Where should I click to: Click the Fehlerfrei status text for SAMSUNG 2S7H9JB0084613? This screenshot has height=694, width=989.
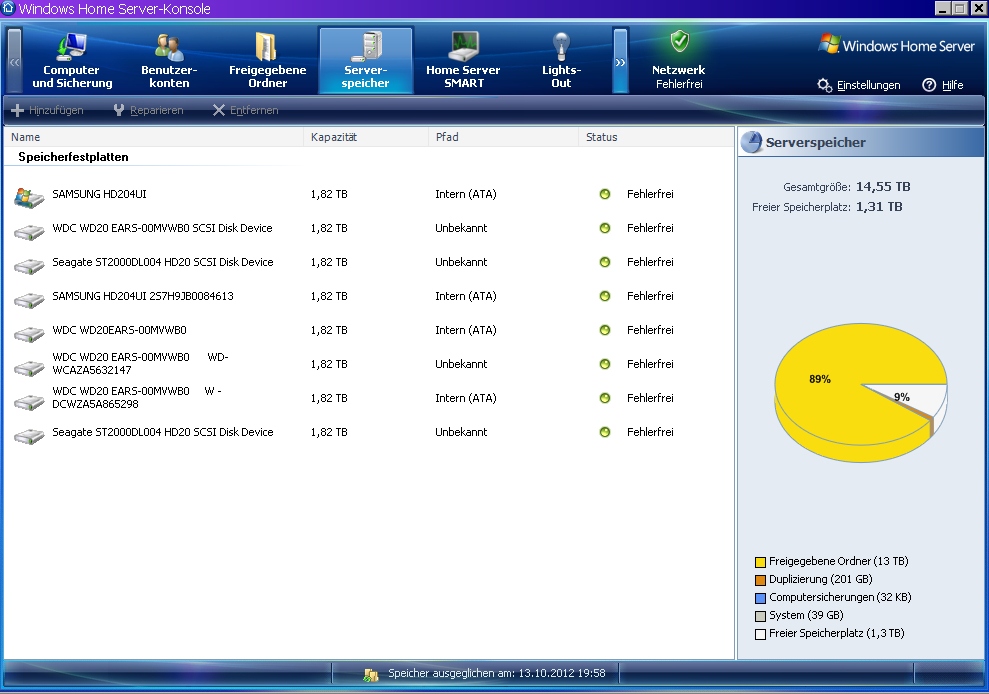click(650, 296)
